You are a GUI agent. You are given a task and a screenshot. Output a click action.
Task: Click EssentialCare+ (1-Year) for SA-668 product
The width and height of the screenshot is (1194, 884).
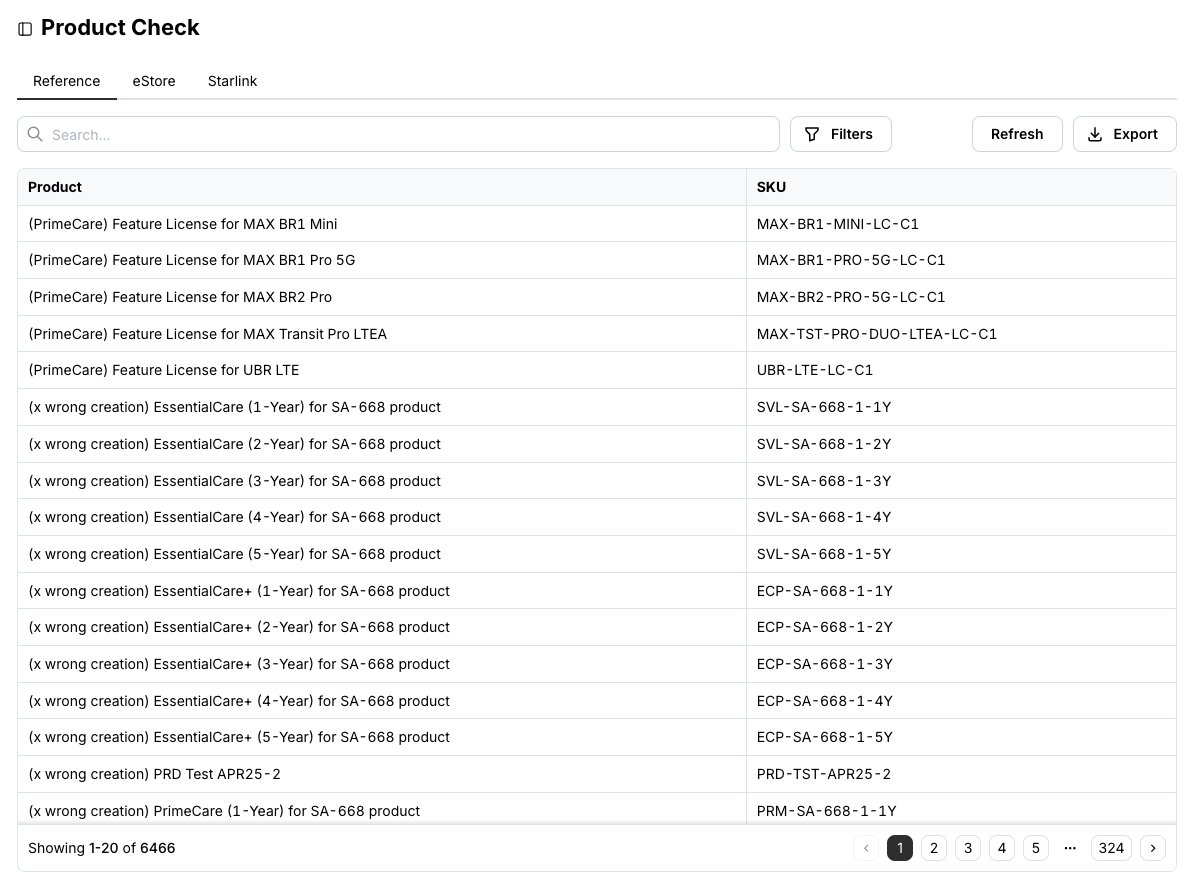(239, 591)
